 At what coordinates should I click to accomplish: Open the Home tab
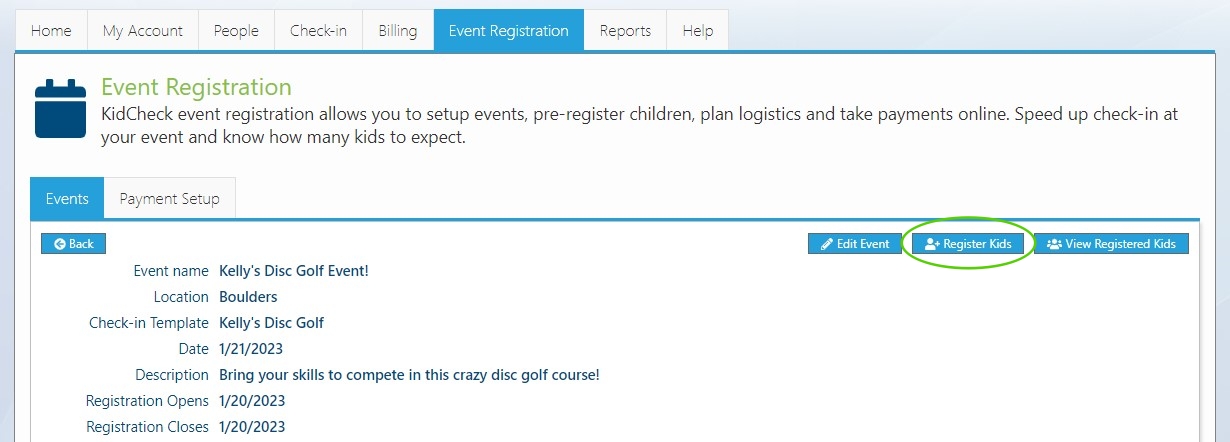(51, 30)
